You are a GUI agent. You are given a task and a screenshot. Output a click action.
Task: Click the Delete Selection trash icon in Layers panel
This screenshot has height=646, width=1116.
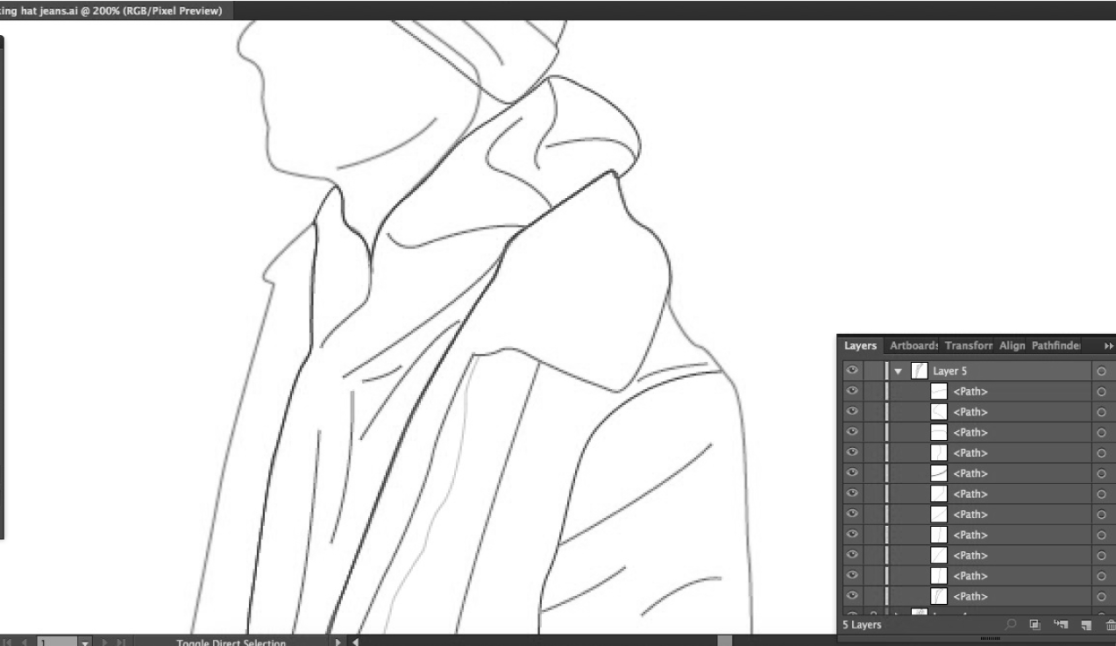click(1110, 625)
